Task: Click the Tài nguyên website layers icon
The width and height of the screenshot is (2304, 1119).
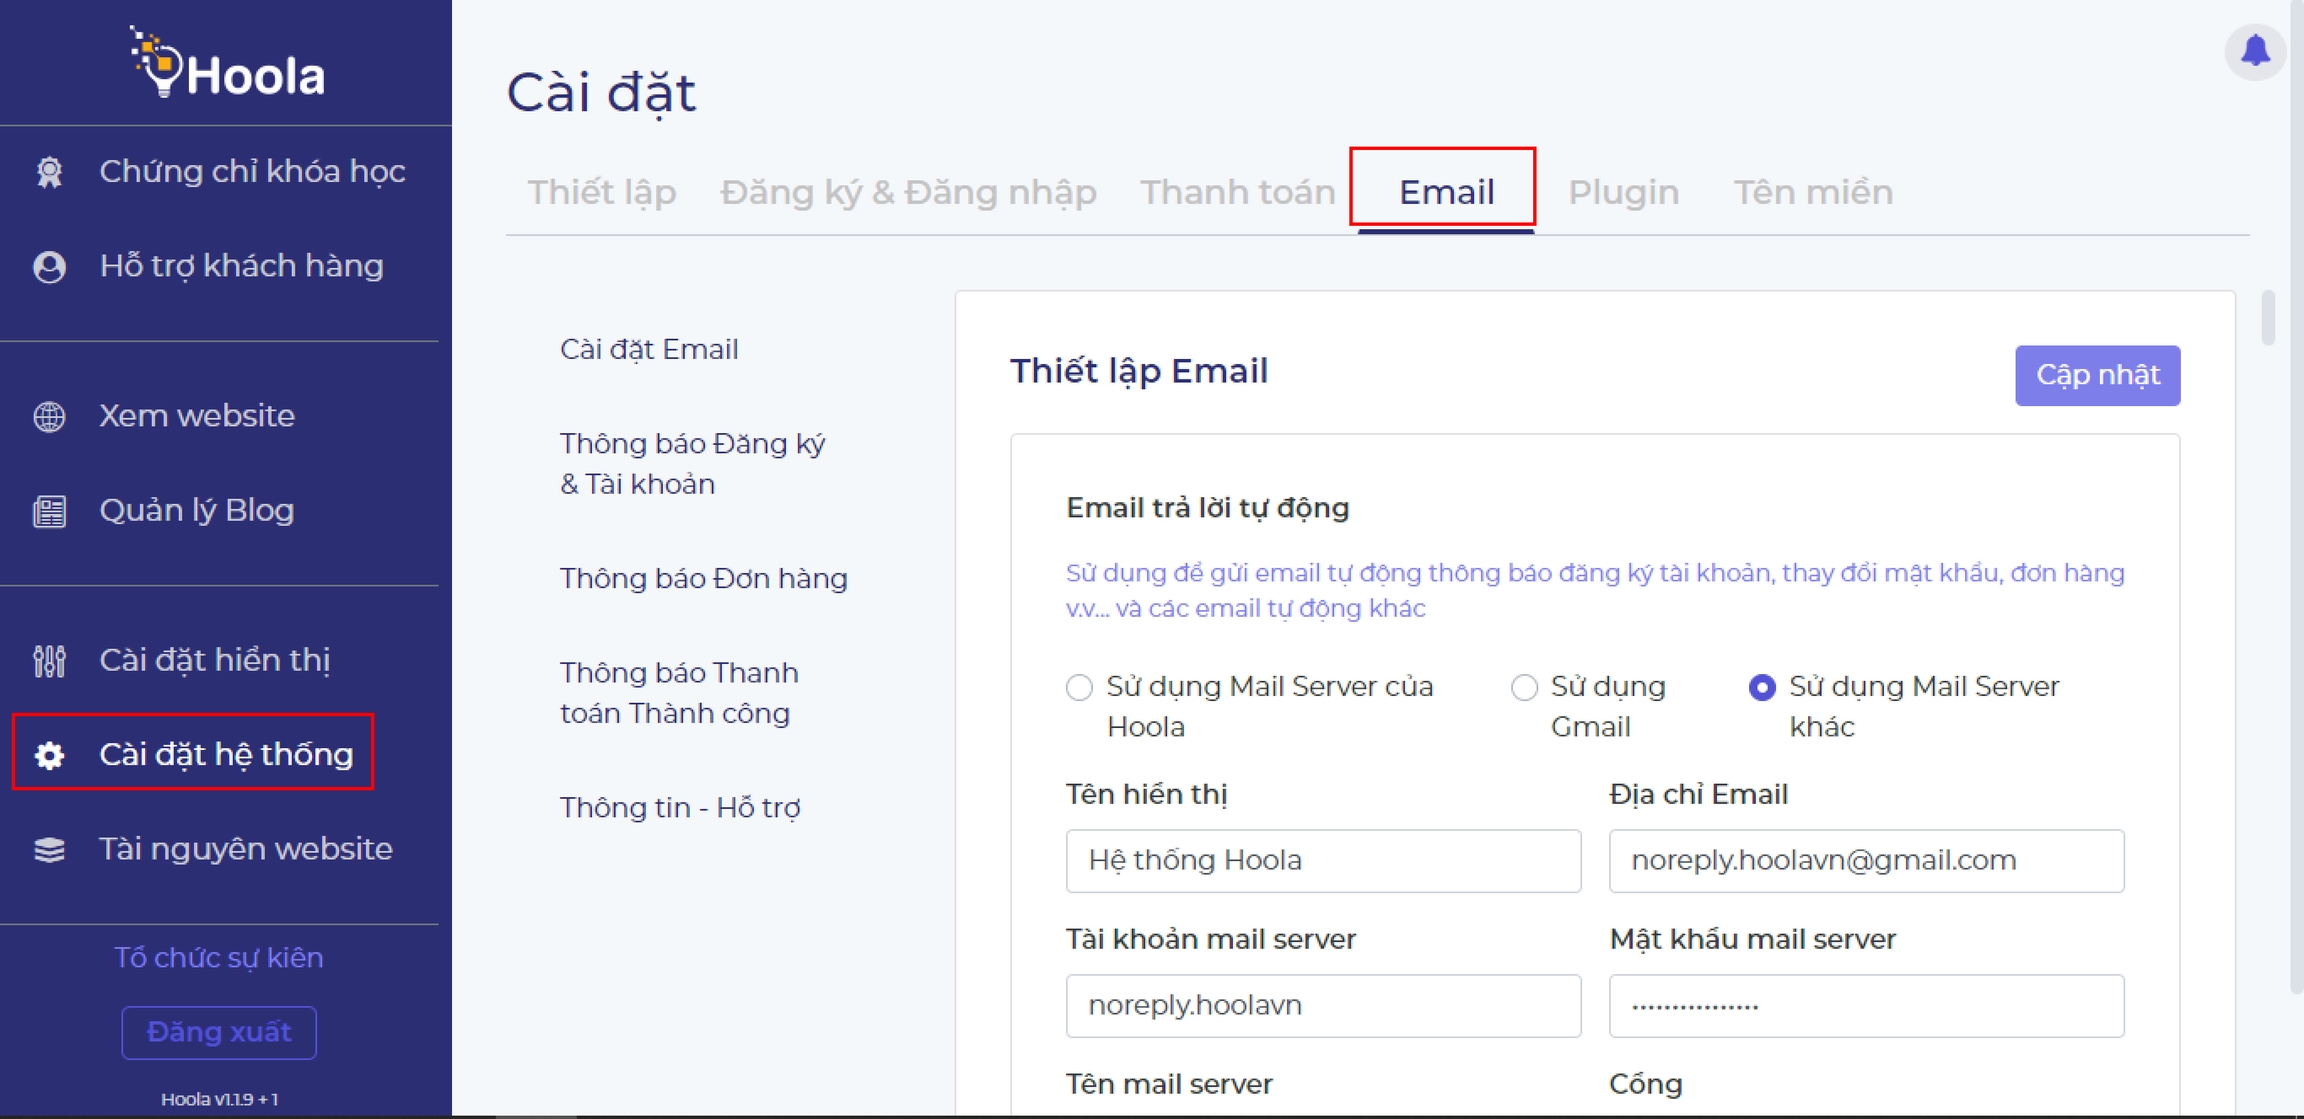Action: (49, 850)
